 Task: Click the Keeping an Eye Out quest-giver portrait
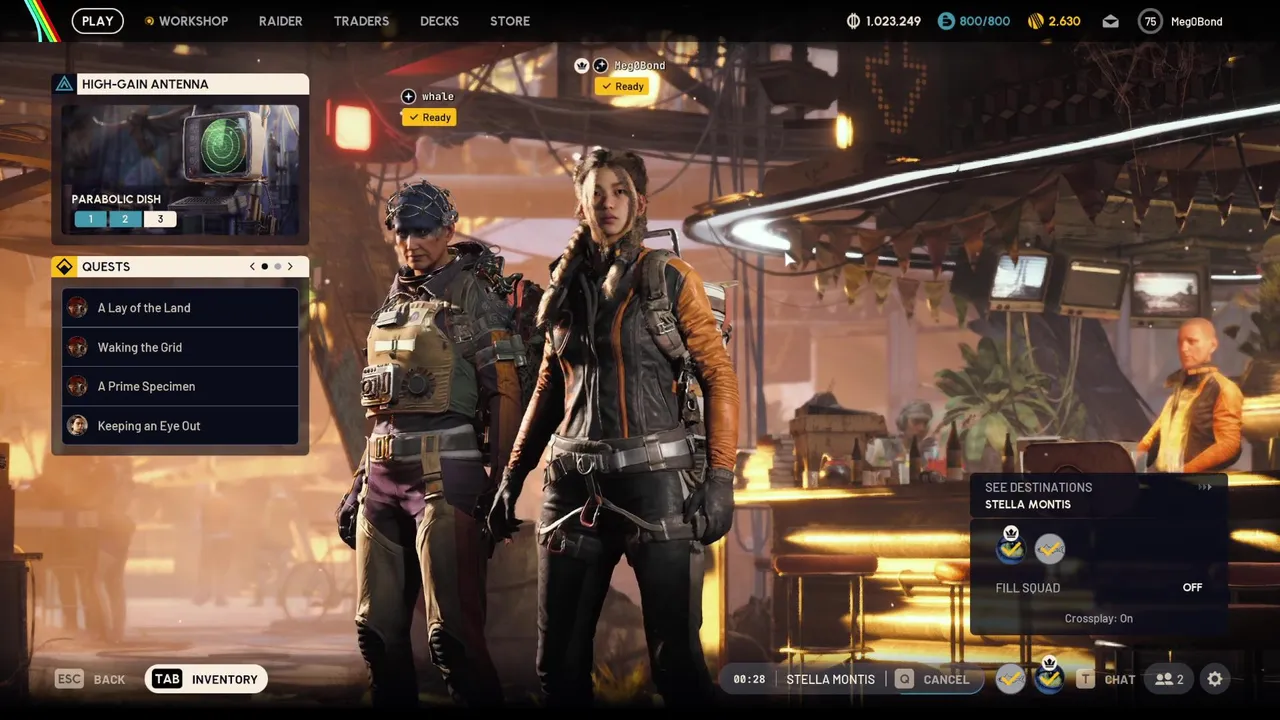77,426
